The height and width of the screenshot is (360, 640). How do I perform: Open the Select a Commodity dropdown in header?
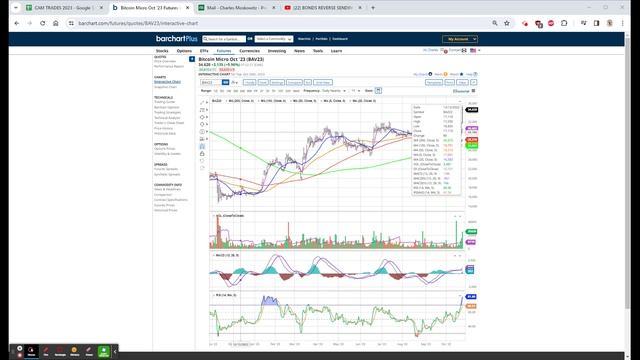(274, 39)
